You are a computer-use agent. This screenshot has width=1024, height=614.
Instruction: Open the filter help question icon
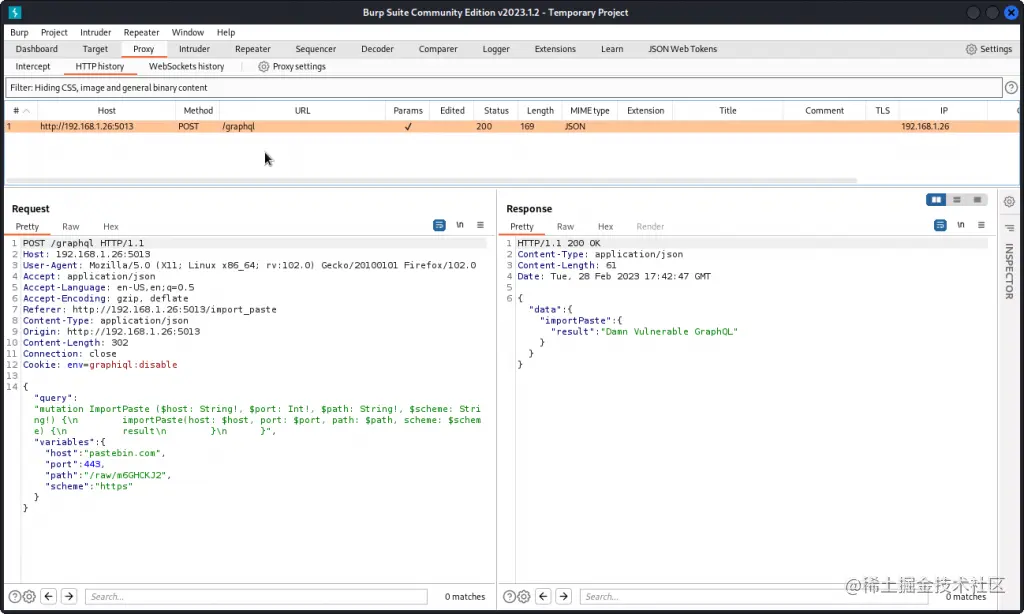tap(1011, 88)
